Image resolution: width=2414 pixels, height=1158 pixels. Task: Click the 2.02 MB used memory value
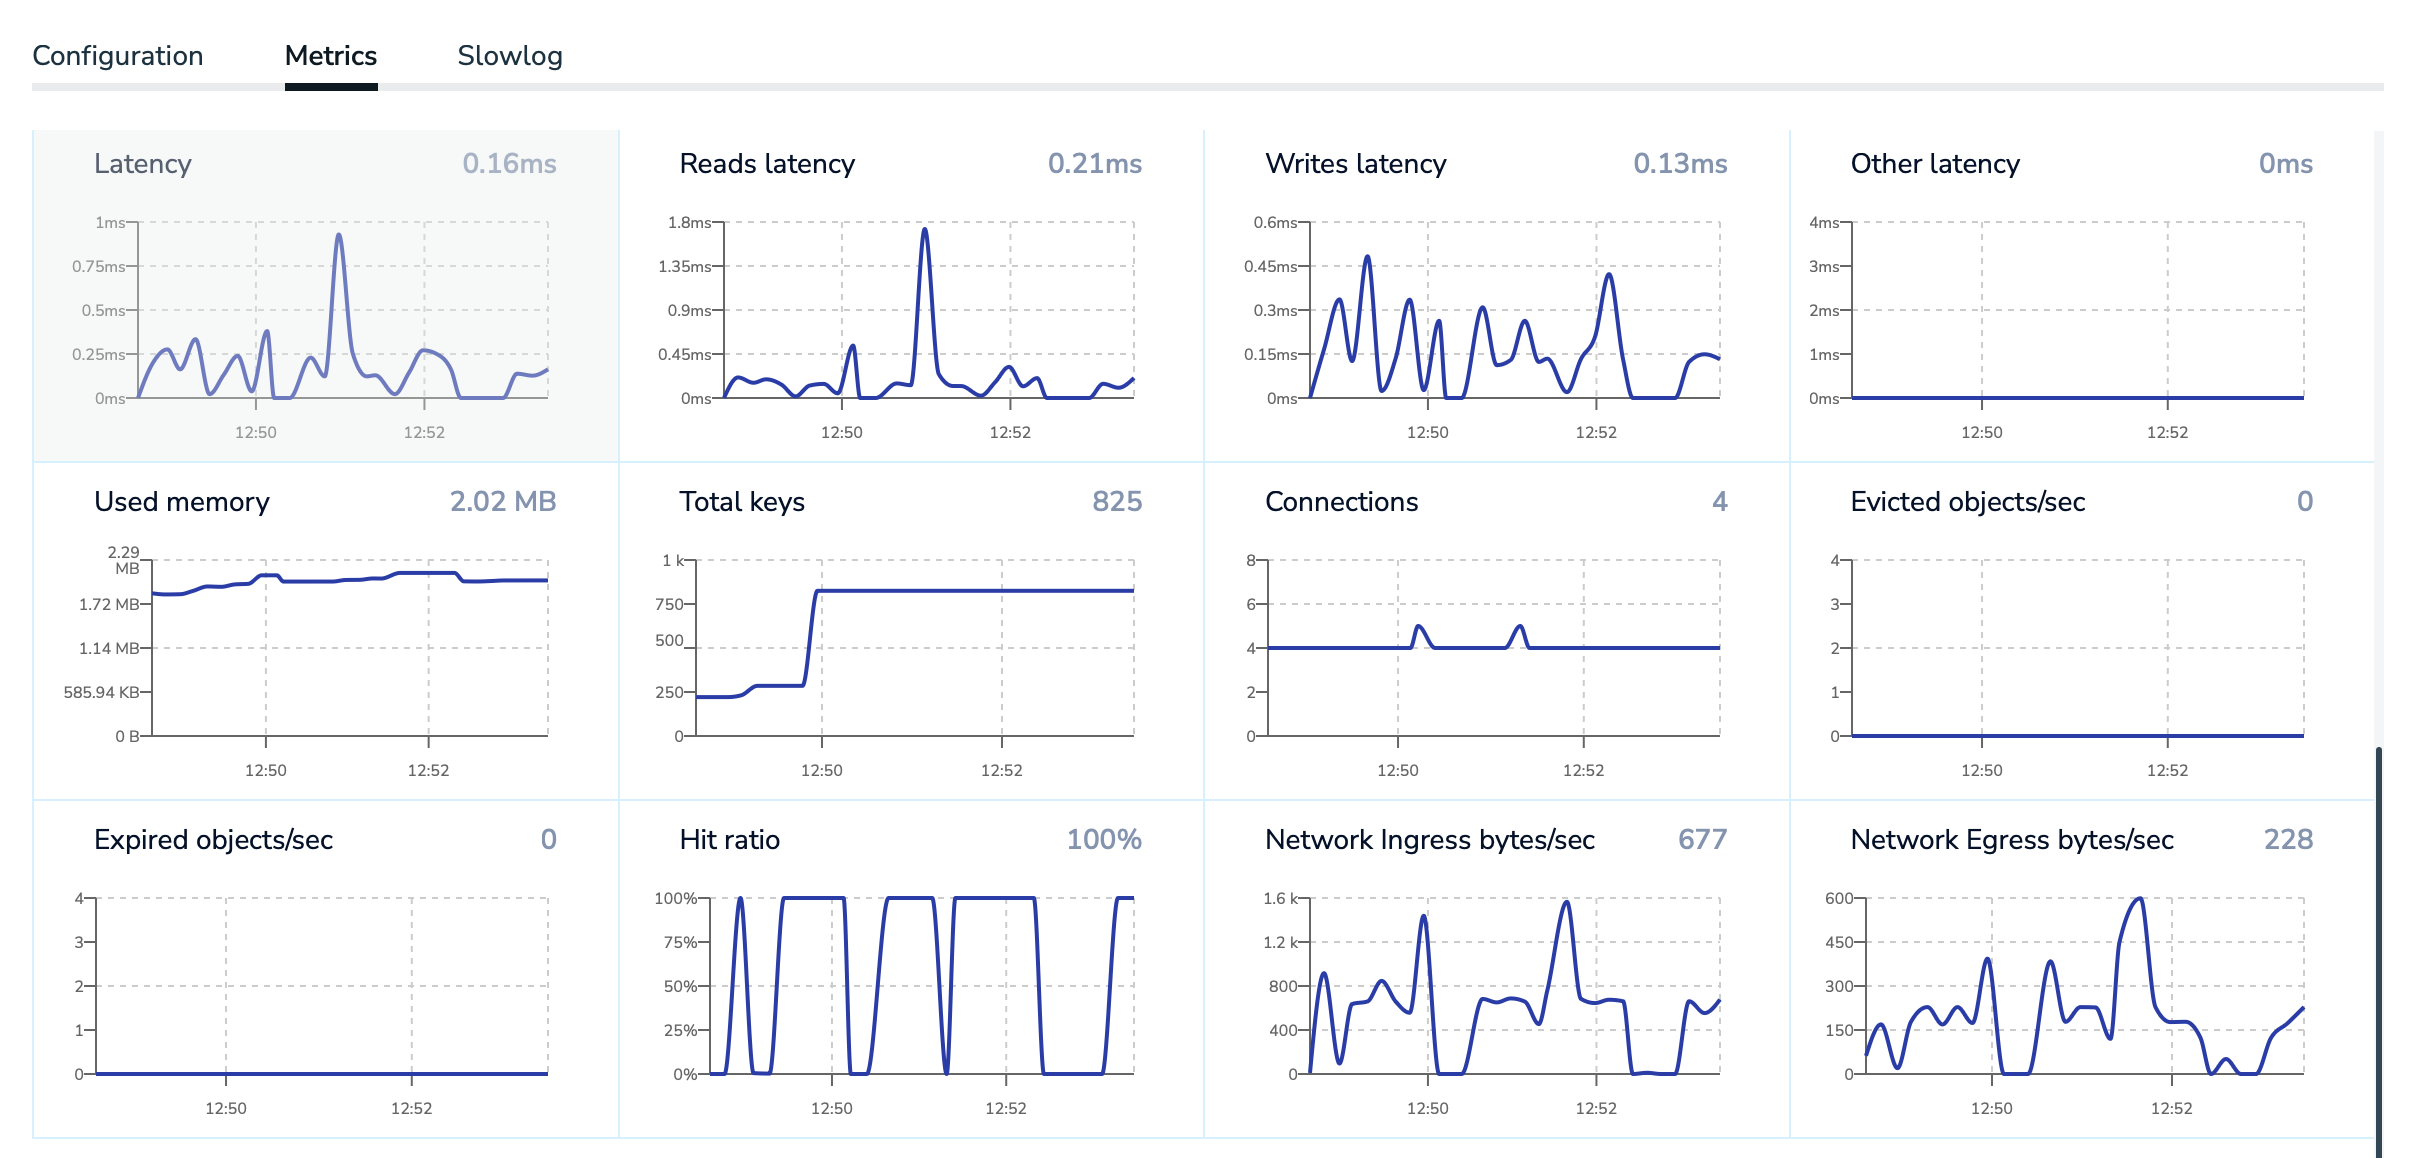click(x=503, y=502)
